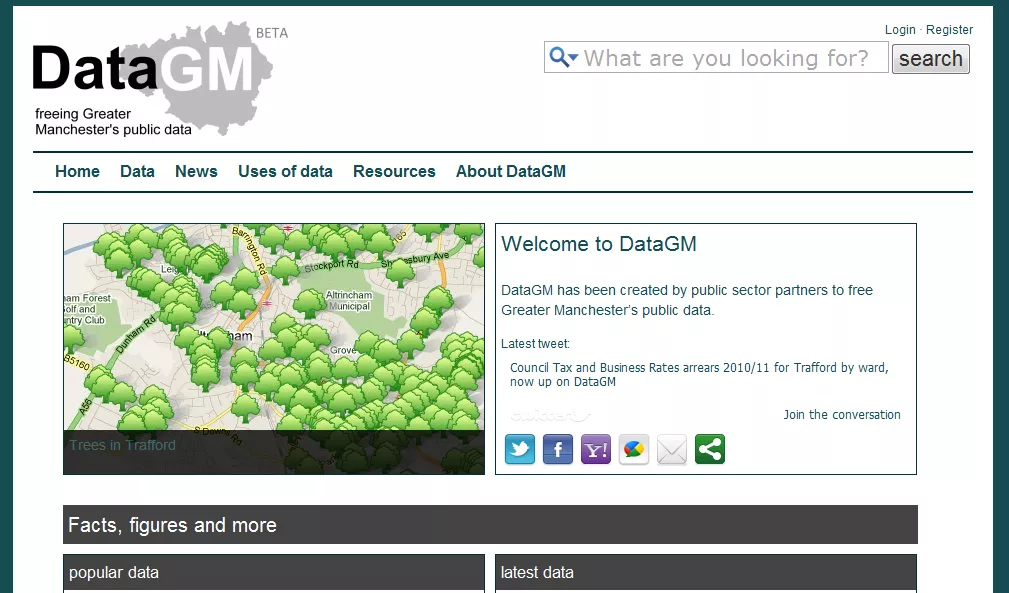Open the About DataGM menu item
This screenshot has height=593, width=1009.
511,171
